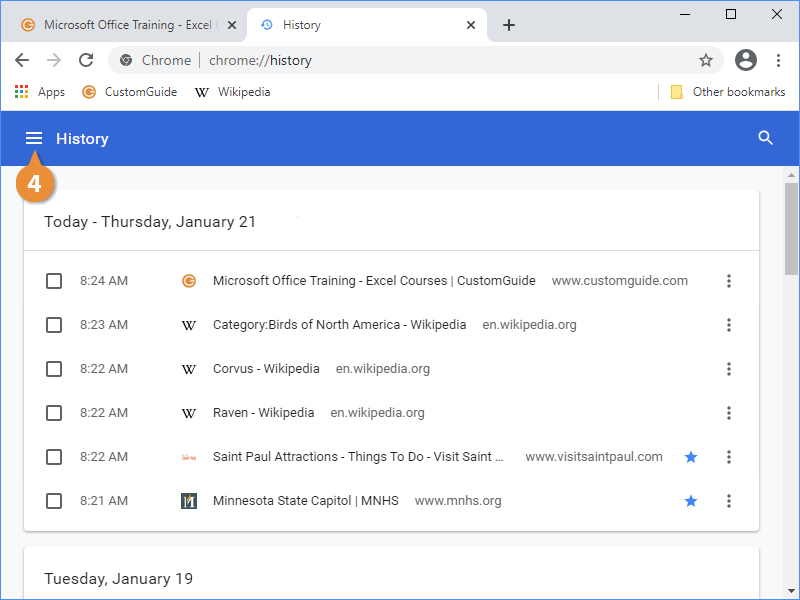Click bookmark star on Minnesota State Capitol row
This screenshot has width=800, height=600.
point(691,501)
